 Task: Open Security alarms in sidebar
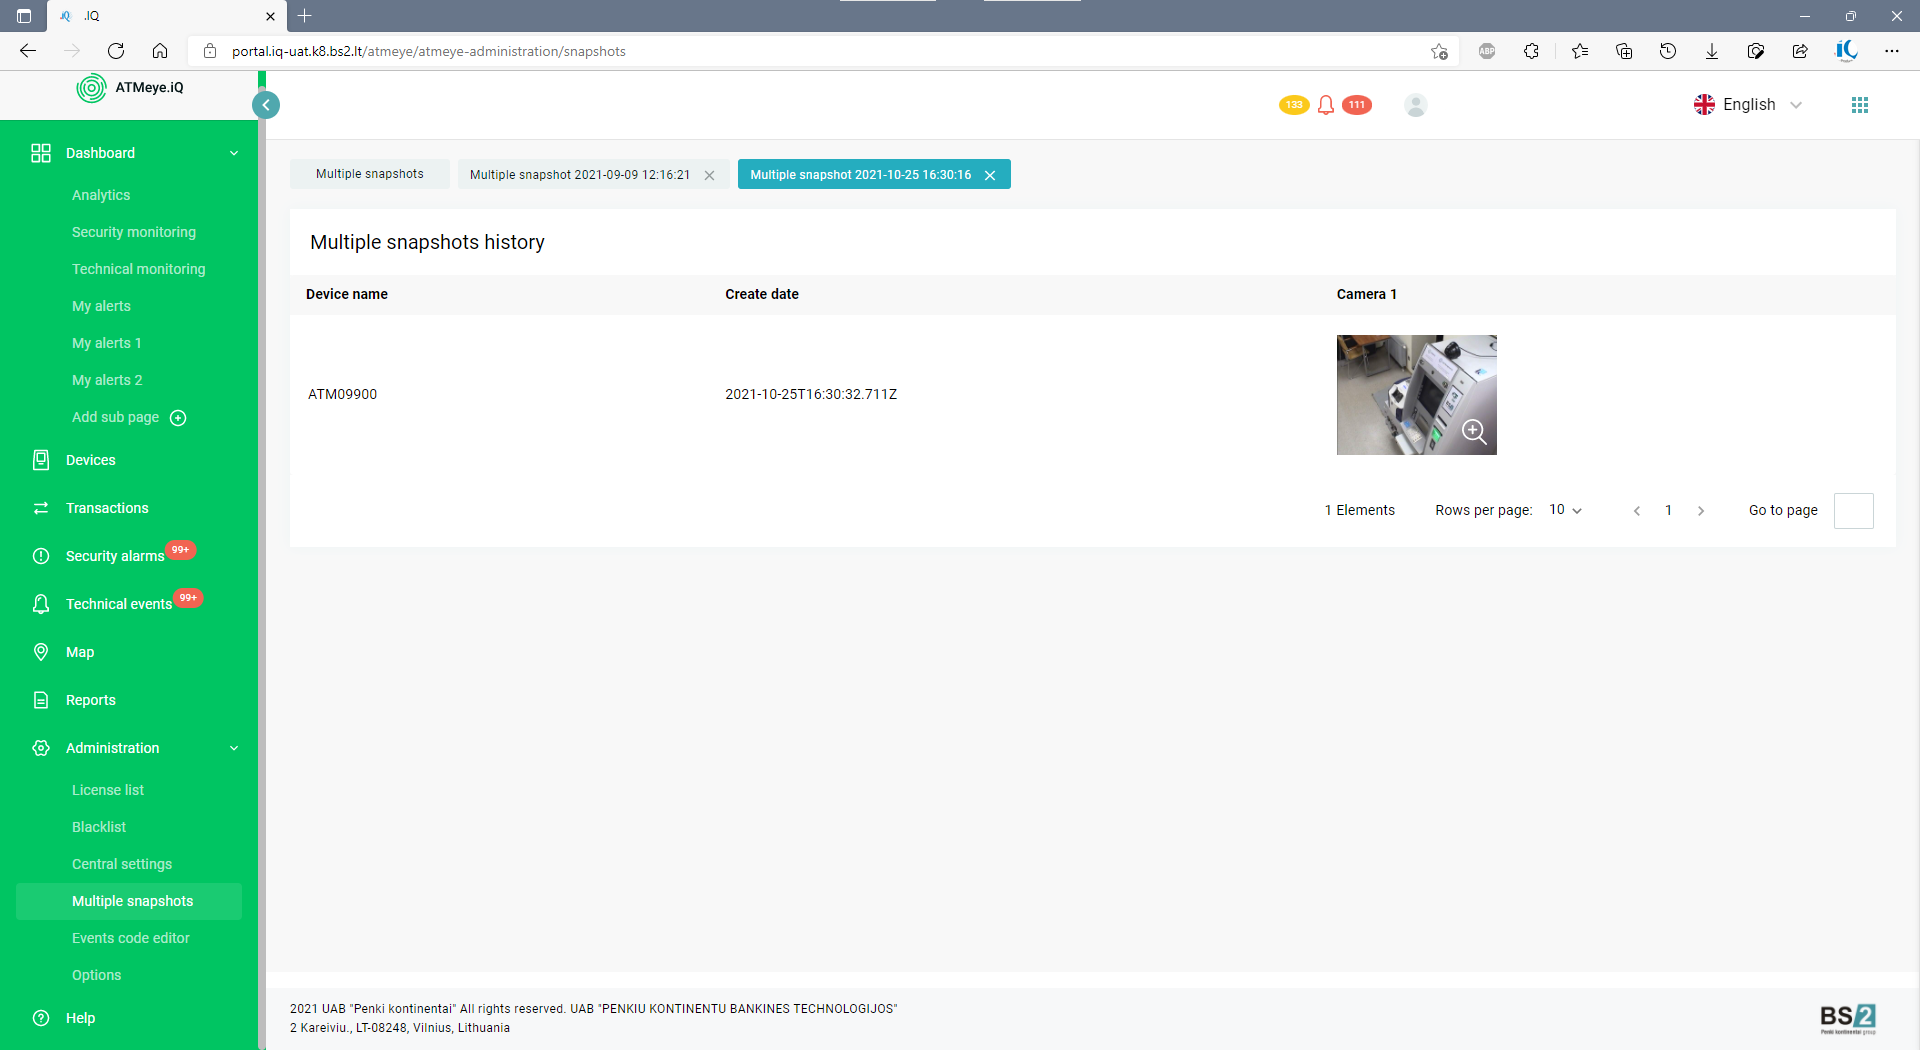coord(115,556)
